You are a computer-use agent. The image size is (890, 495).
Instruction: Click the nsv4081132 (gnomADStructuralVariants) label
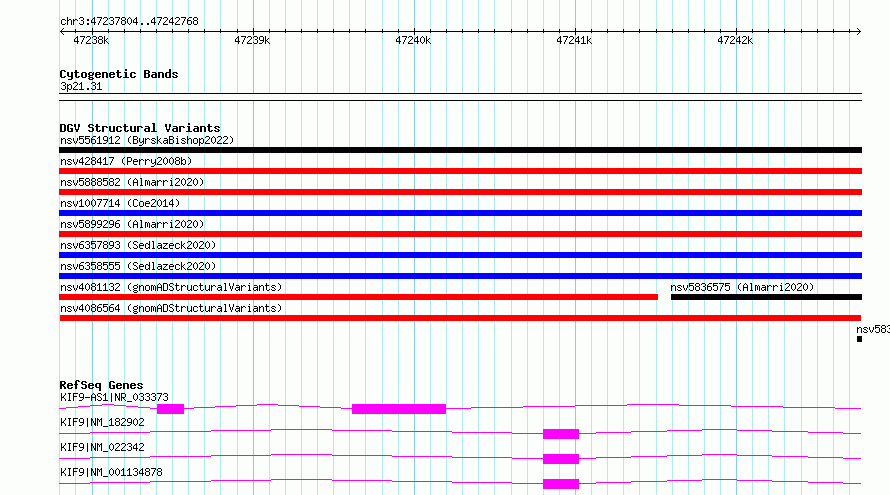pos(171,287)
